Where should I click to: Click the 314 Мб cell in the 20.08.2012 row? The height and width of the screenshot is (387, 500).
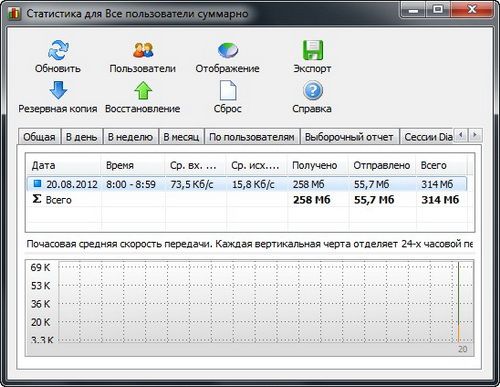[437, 184]
